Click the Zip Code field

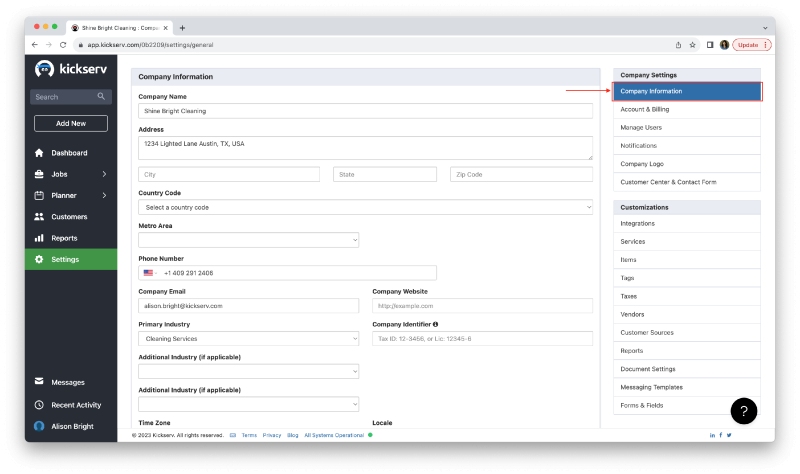(521, 174)
